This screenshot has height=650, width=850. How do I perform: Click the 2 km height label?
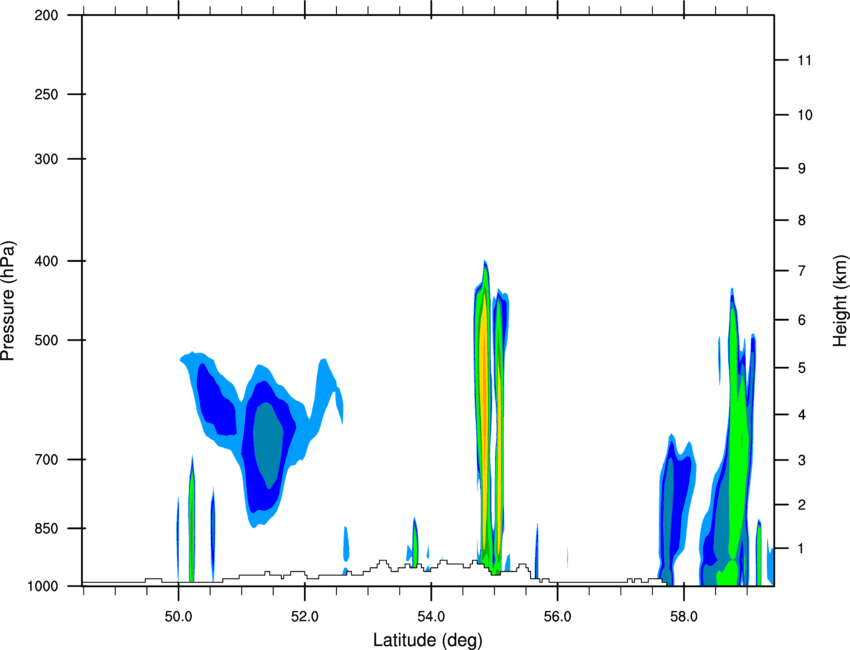coord(802,505)
